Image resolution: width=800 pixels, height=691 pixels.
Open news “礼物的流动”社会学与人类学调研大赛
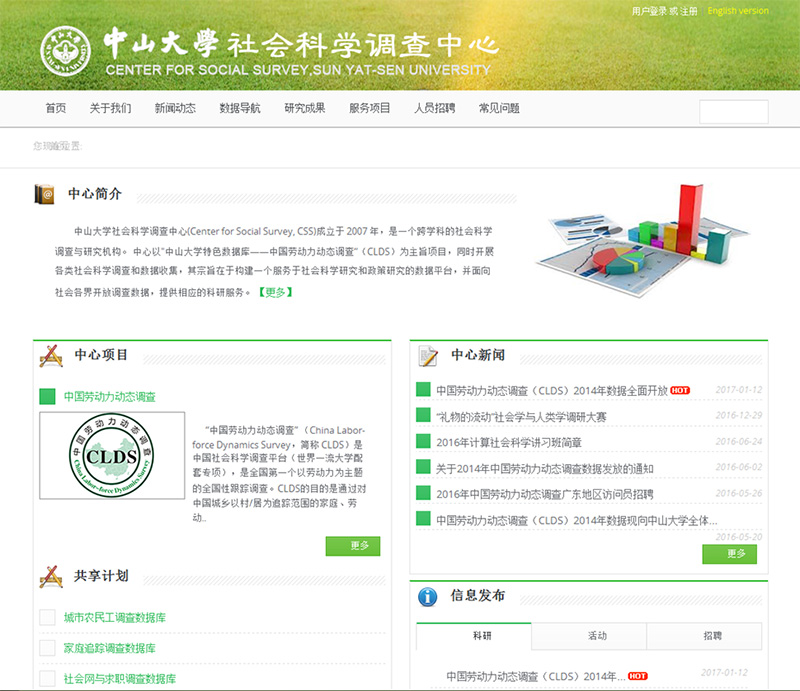[x=521, y=416]
